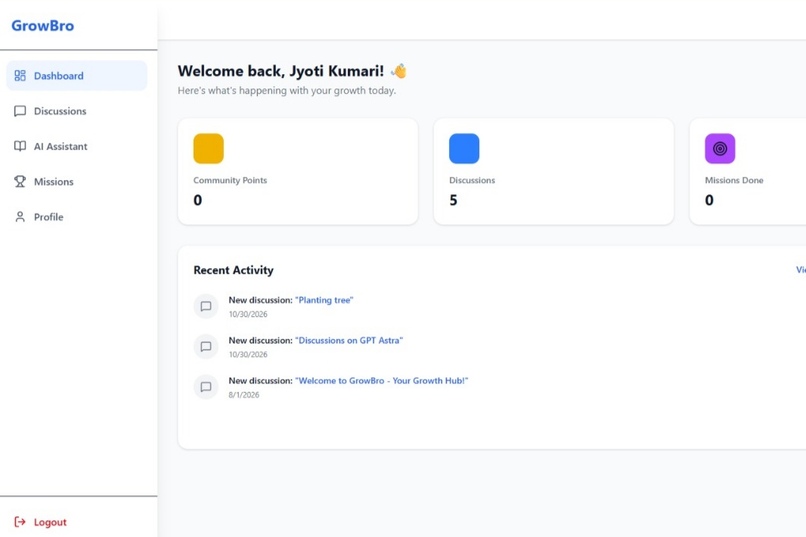Open "Welcome to GrowBro - Your Growth Hub!" link
The image size is (806, 537).
tap(382, 381)
